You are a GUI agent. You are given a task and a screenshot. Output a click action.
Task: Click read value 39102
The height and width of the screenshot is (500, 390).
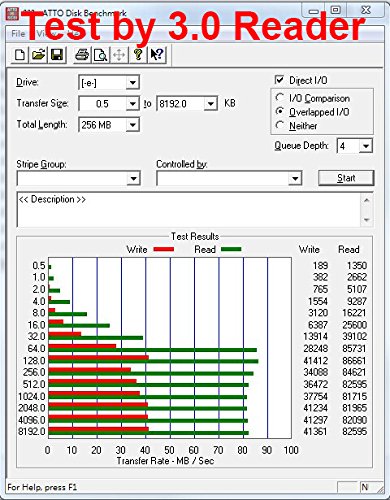click(354, 336)
